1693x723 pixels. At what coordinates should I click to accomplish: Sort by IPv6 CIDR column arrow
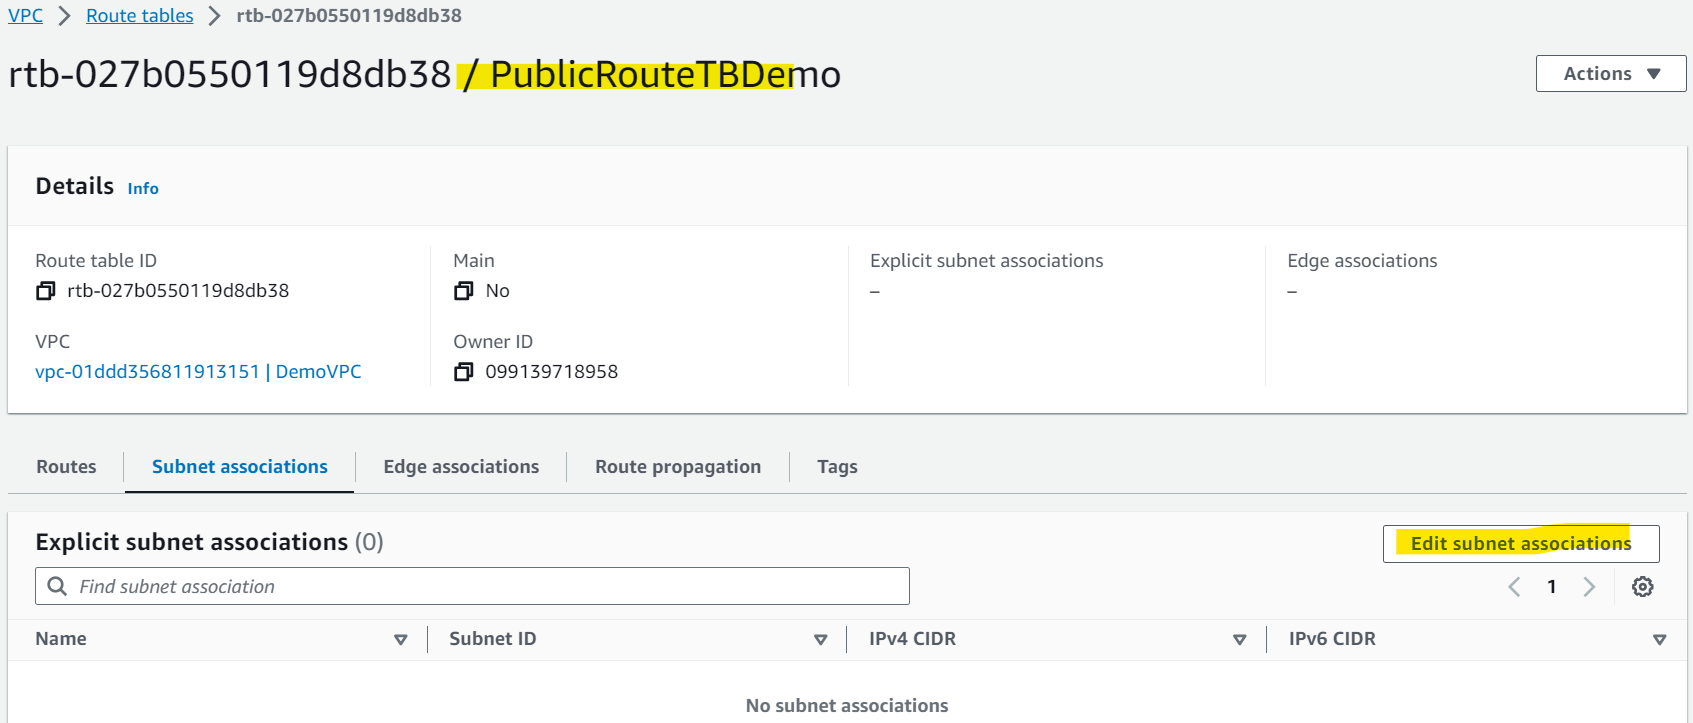[x=1659, y=640]
